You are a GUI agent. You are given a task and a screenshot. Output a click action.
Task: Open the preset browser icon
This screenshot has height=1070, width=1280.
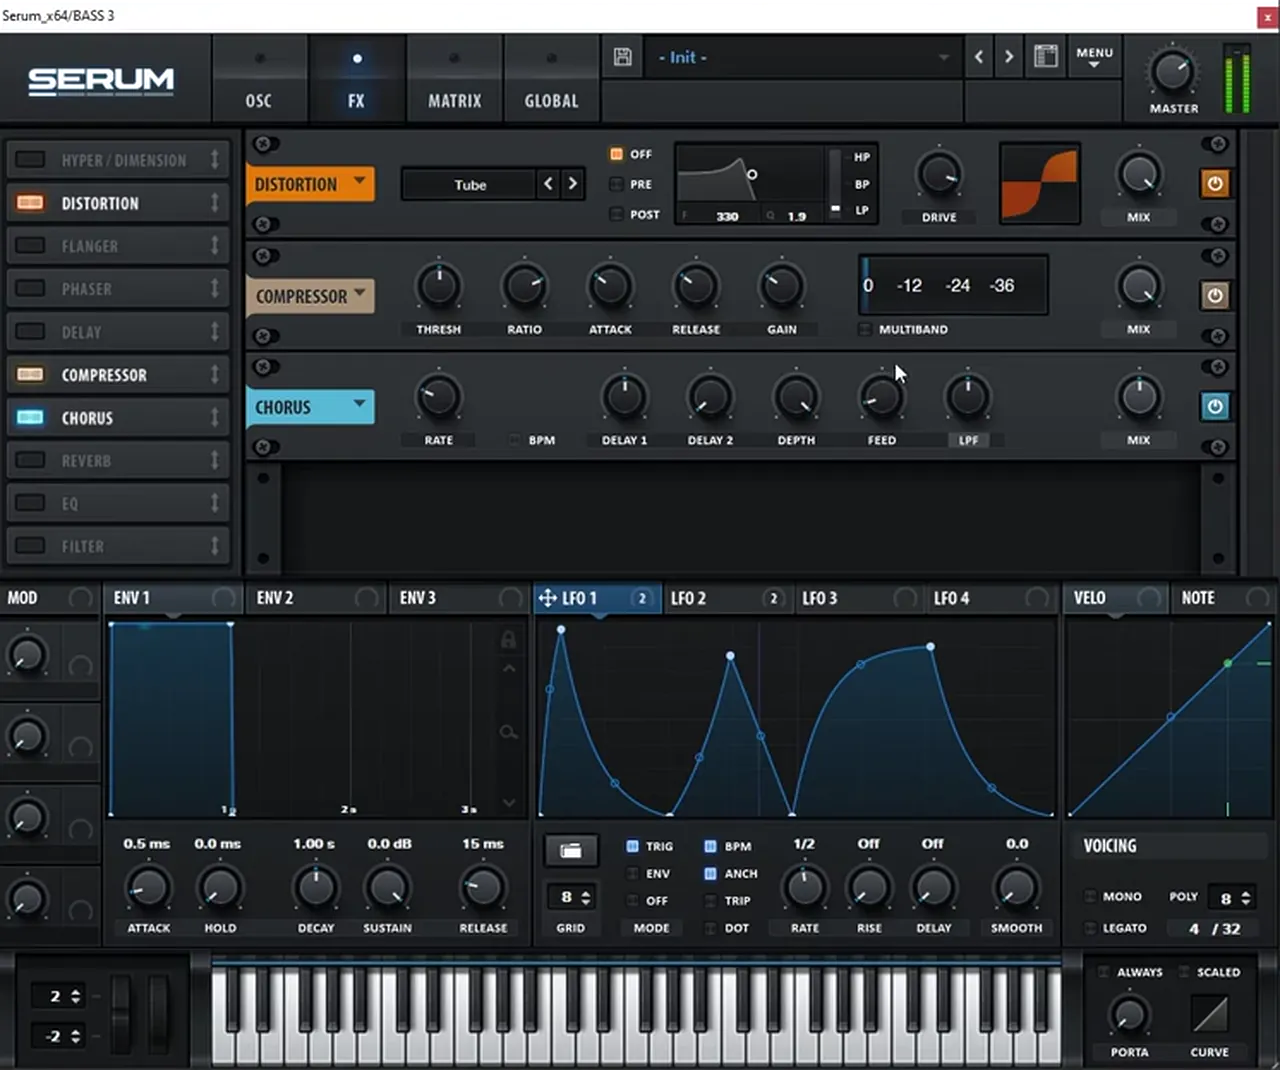pyautogui.click(x=1046, y=56)
